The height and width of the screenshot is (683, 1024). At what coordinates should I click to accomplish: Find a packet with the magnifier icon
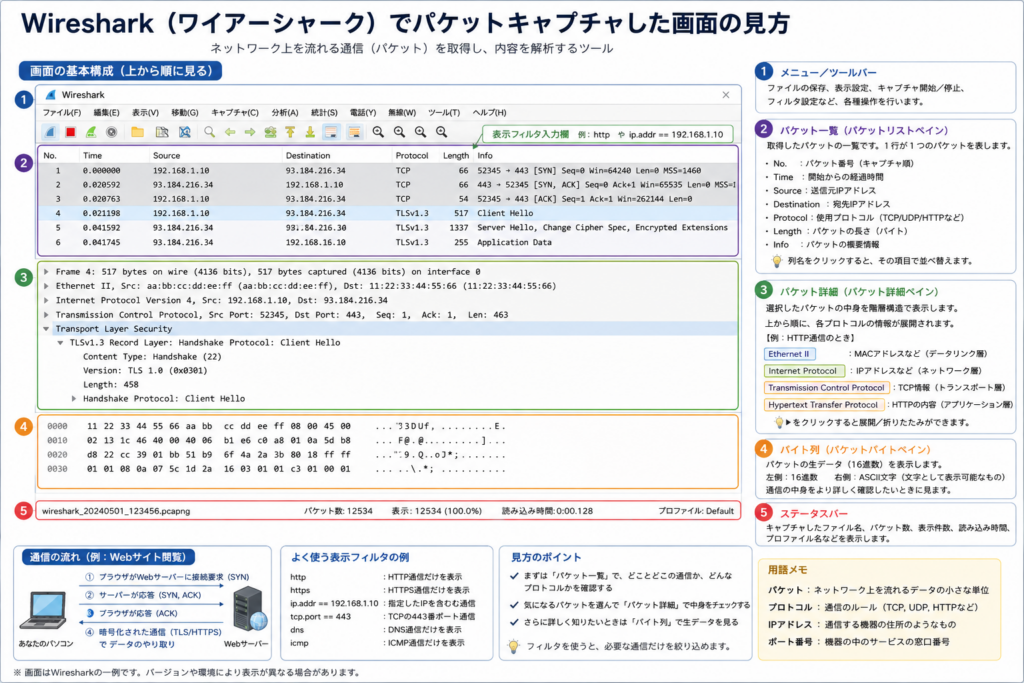[209, 132]
